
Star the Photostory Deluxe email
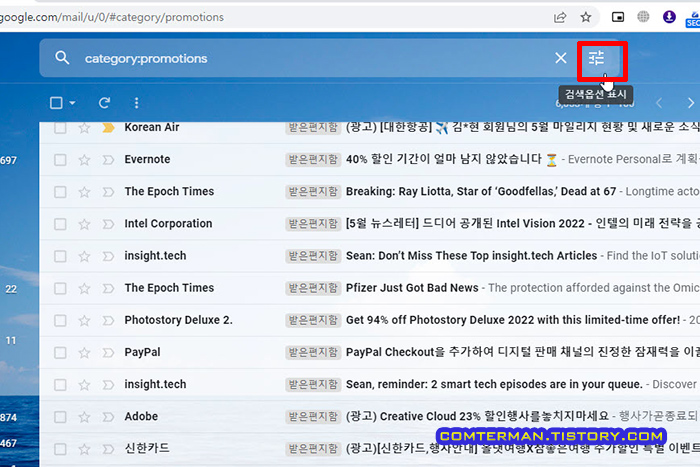click(x=84, y=321)
